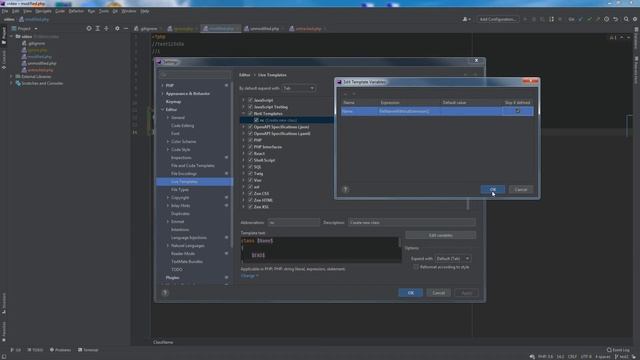This screenshot has height=360, width=640.
Task: Select .gitignore file in project tree
Action: click(x=36, y=43)
